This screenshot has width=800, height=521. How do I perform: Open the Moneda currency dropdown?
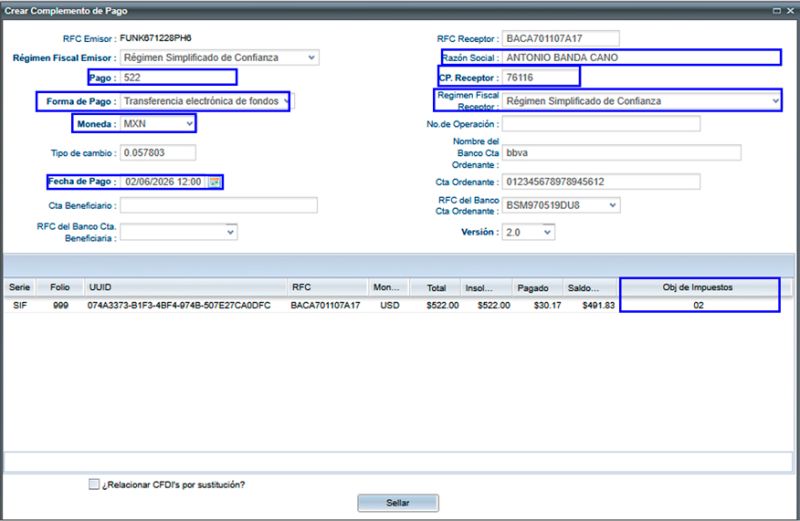tap(189, 123)
